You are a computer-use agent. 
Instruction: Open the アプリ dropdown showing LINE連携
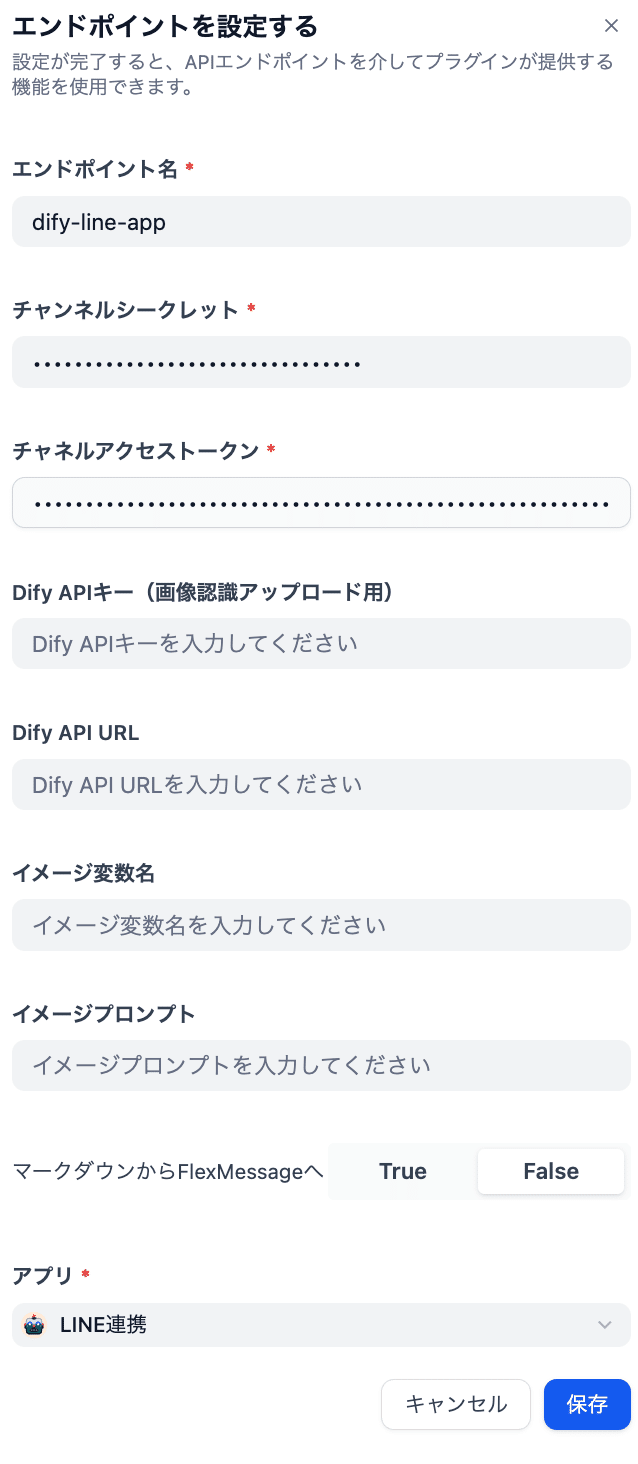click(320, 1324)
